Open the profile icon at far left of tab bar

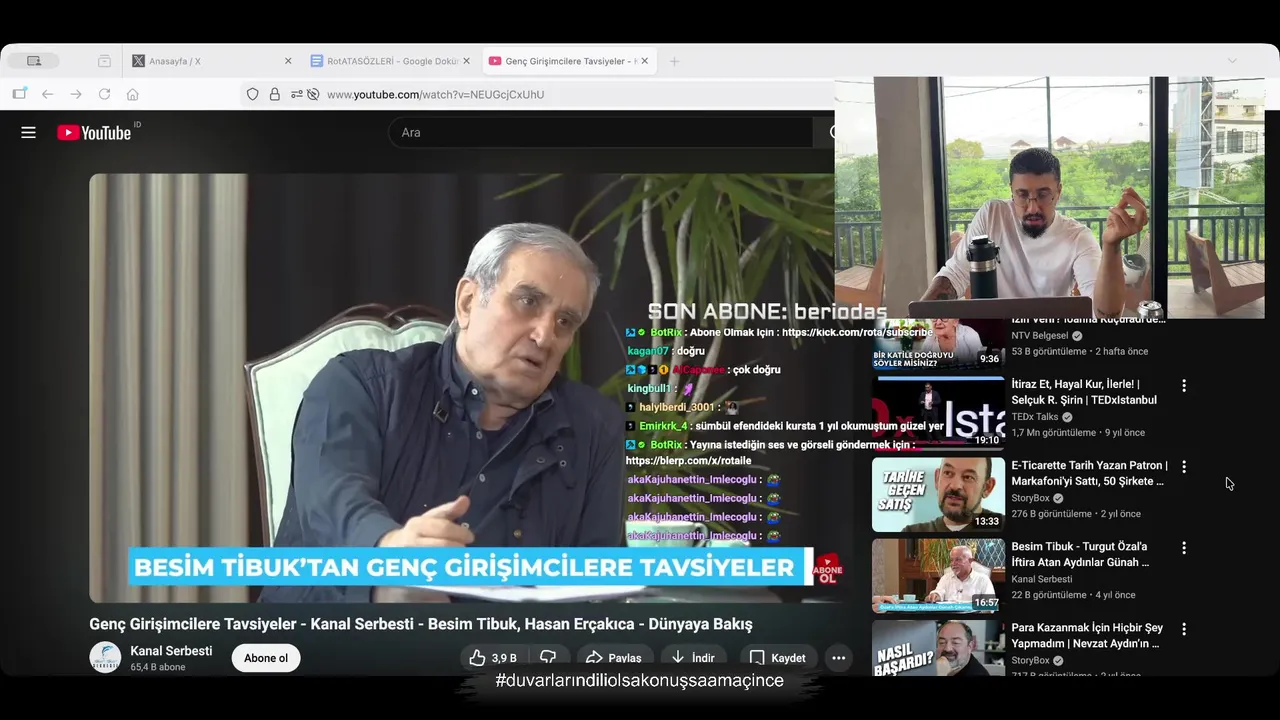(34, 61)
